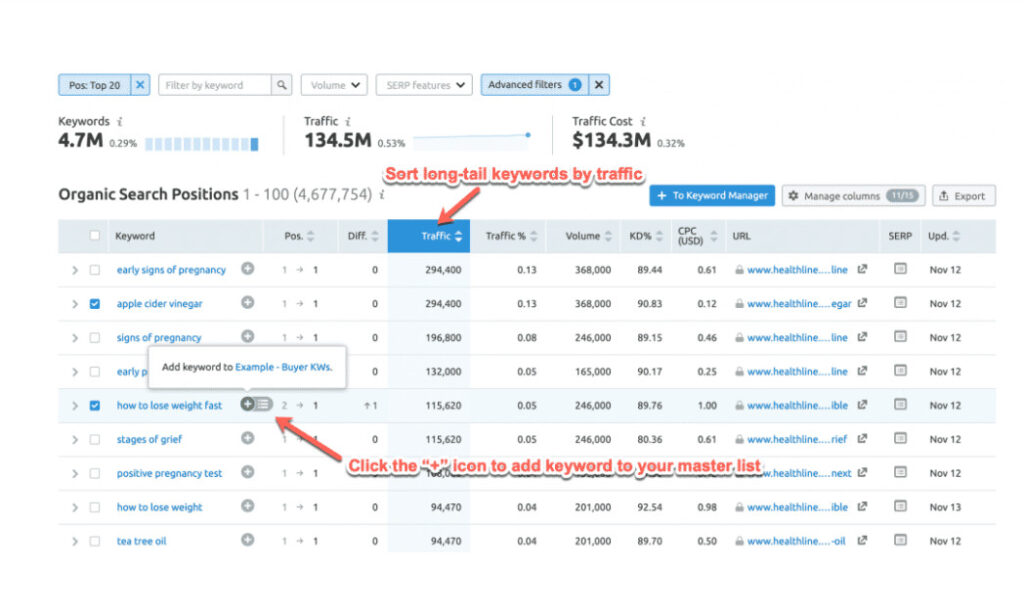Open the "how to lose weight" keyword link
Viewport: 1024px width, 611px height.
pyautogui.click(x=159, y=507)
